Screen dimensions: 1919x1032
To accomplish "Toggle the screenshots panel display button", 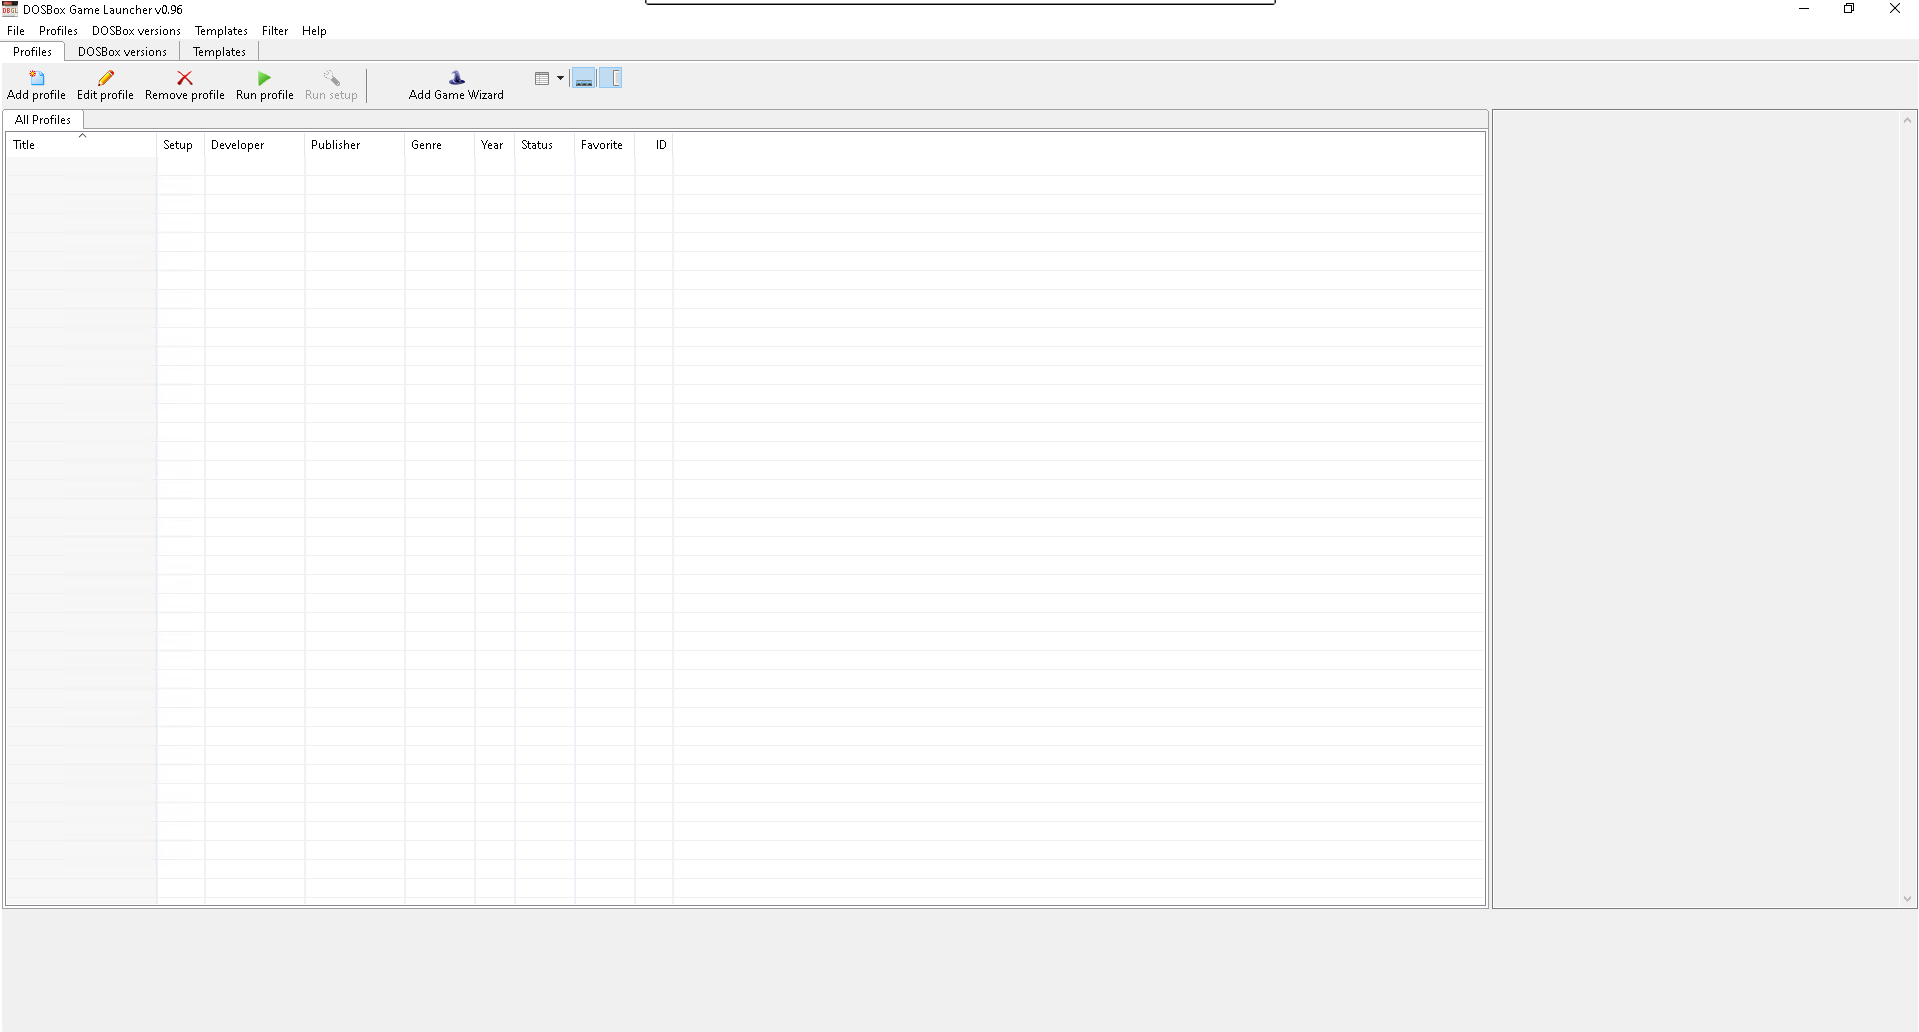I will (x=584, y=79).
